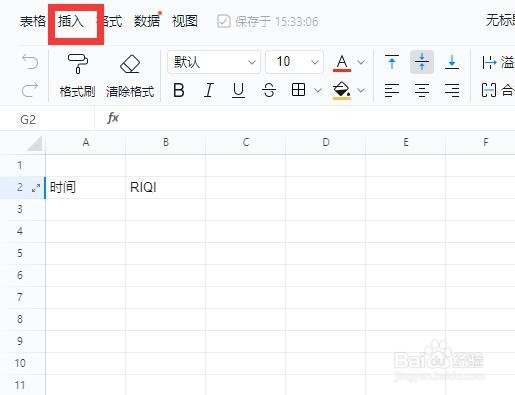Click the saved time 15:33:06 text

click(x=297, y=22)
